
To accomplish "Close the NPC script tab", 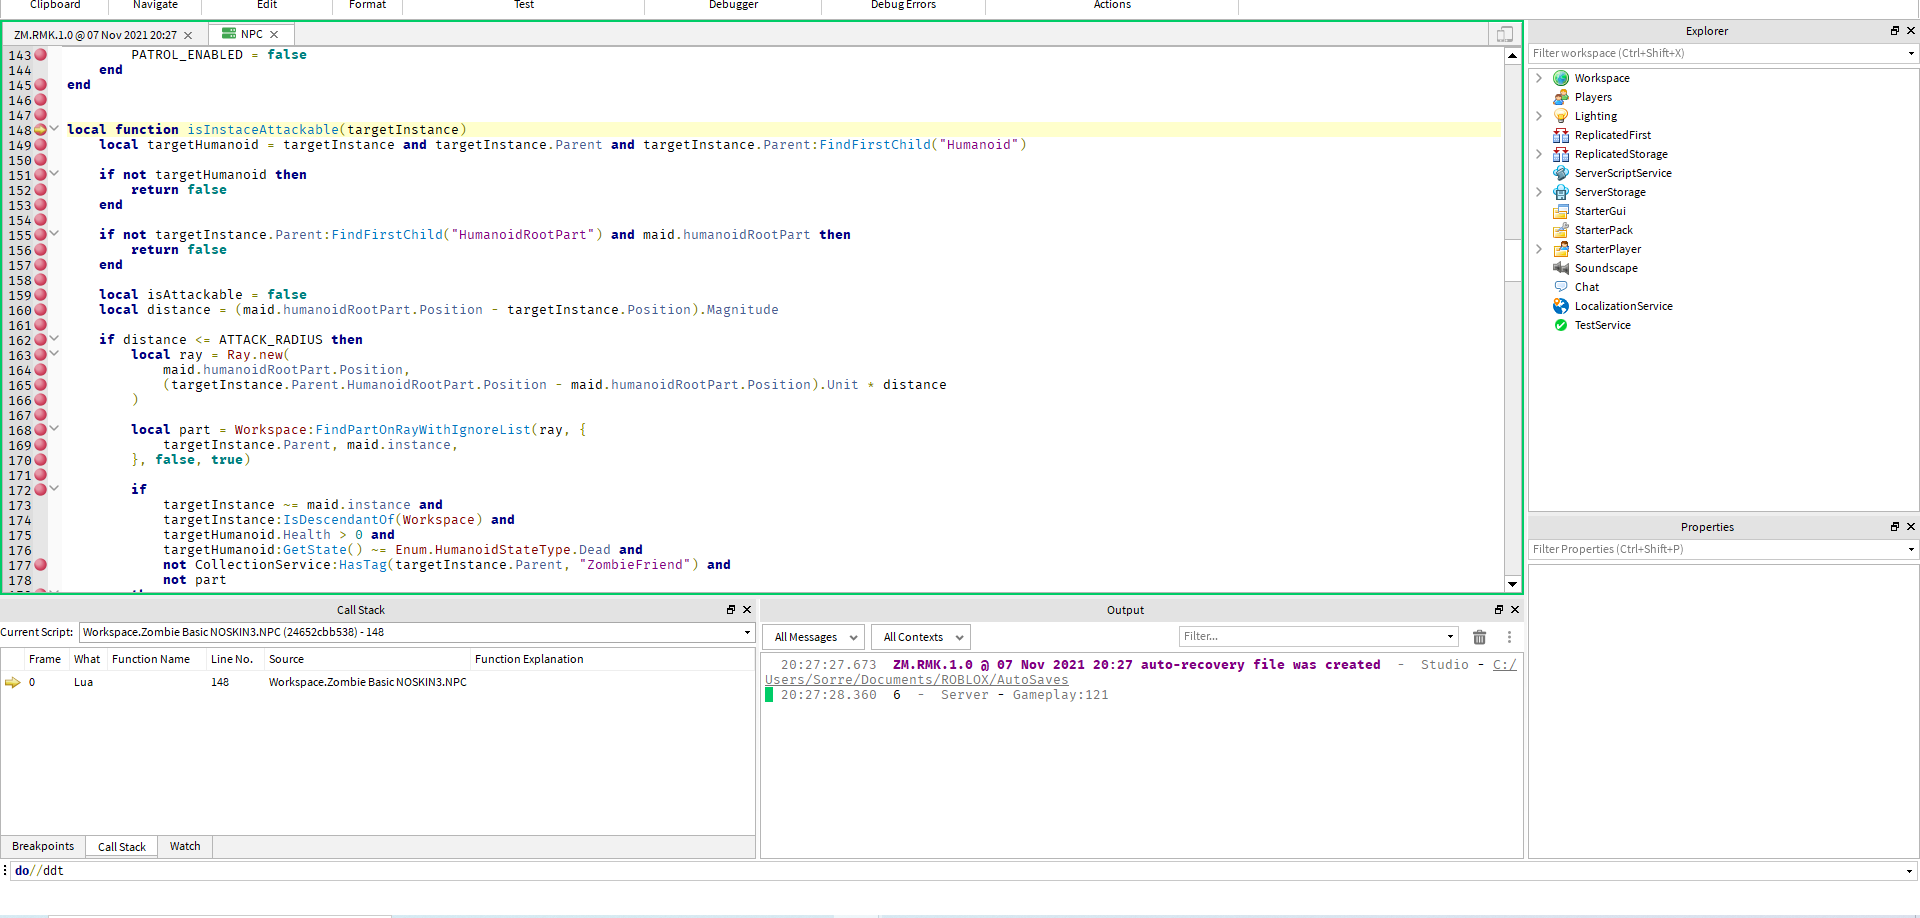I will (x=274, y=34).
